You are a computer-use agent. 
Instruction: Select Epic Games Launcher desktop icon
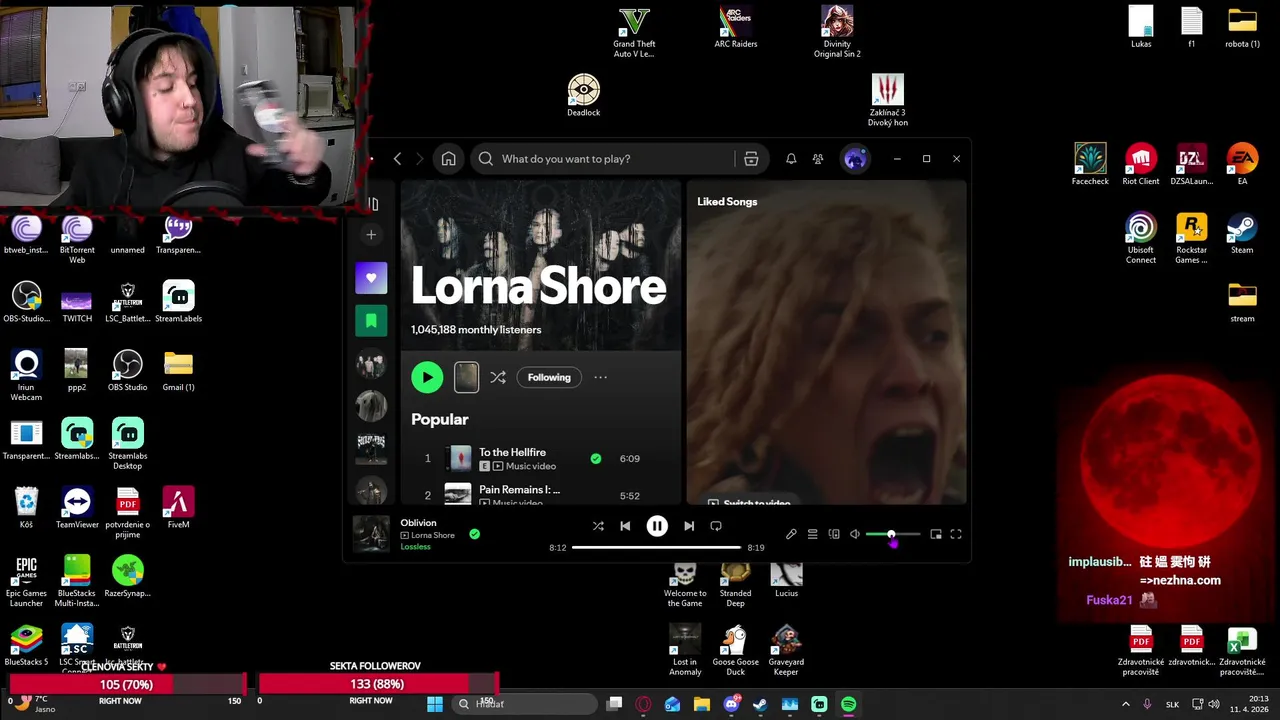pos(26,581)
